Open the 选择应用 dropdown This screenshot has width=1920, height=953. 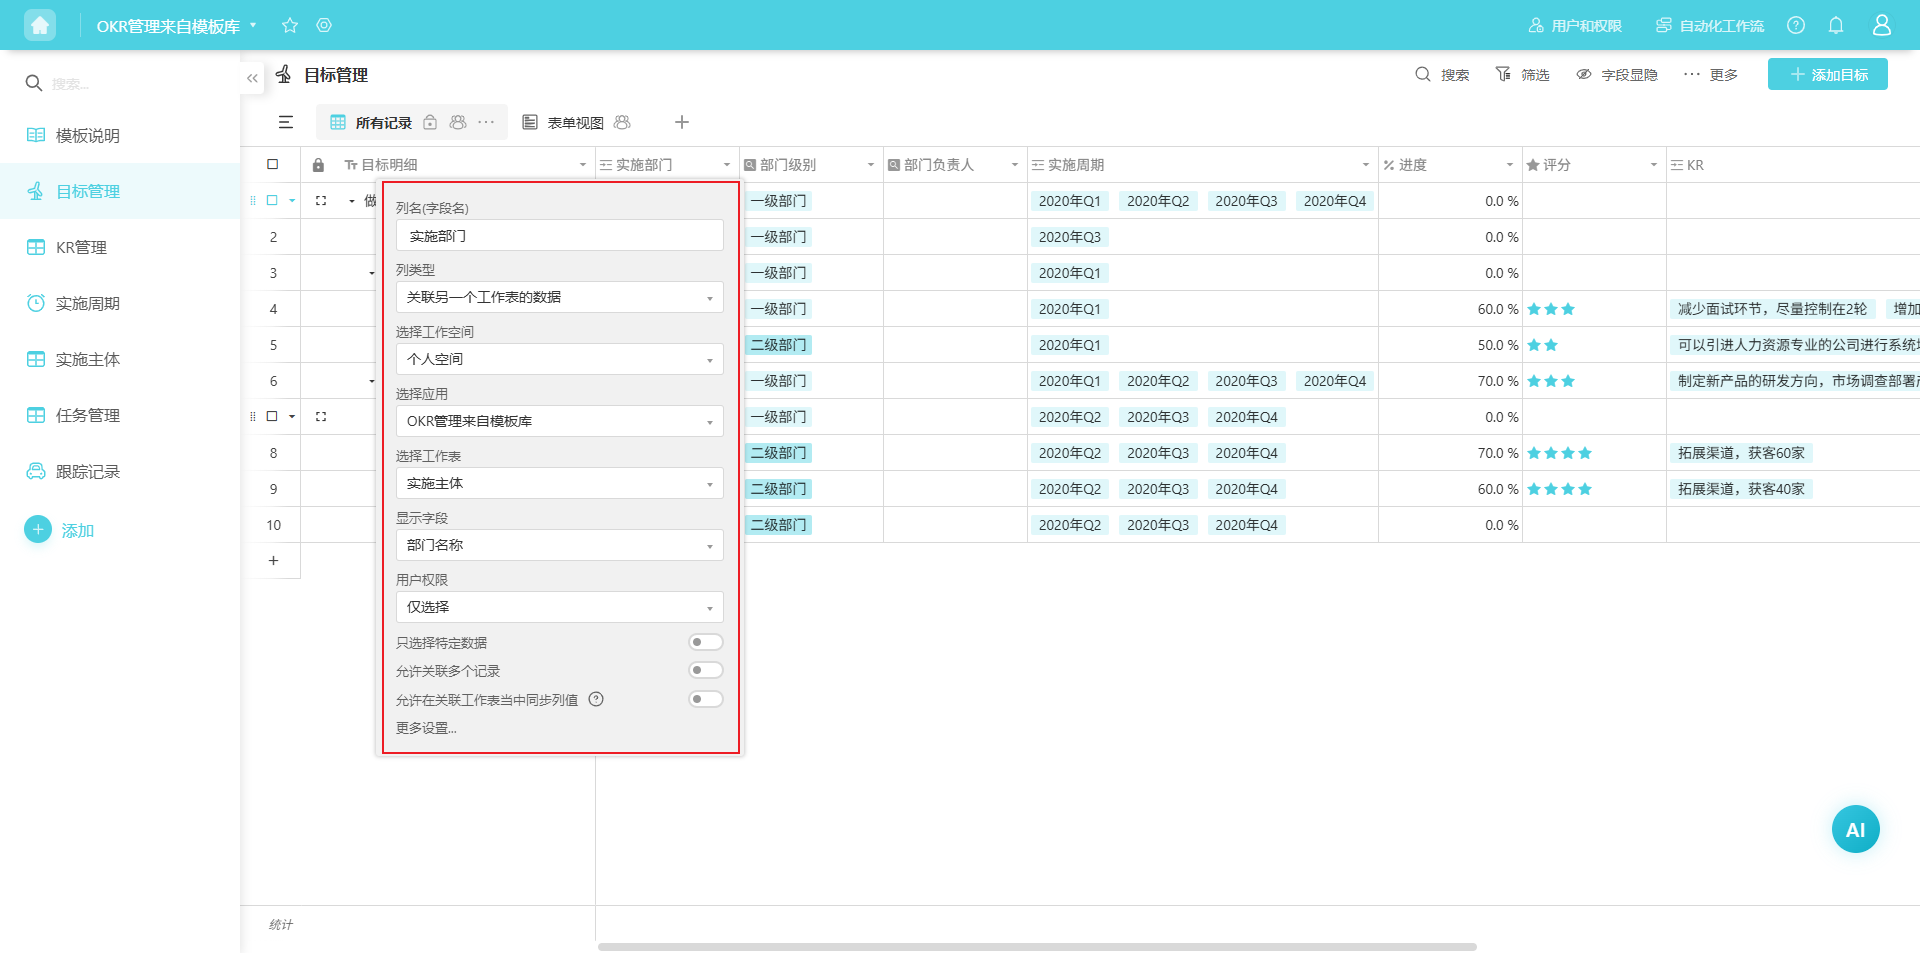pyautogui.click(x=560, y=421)
